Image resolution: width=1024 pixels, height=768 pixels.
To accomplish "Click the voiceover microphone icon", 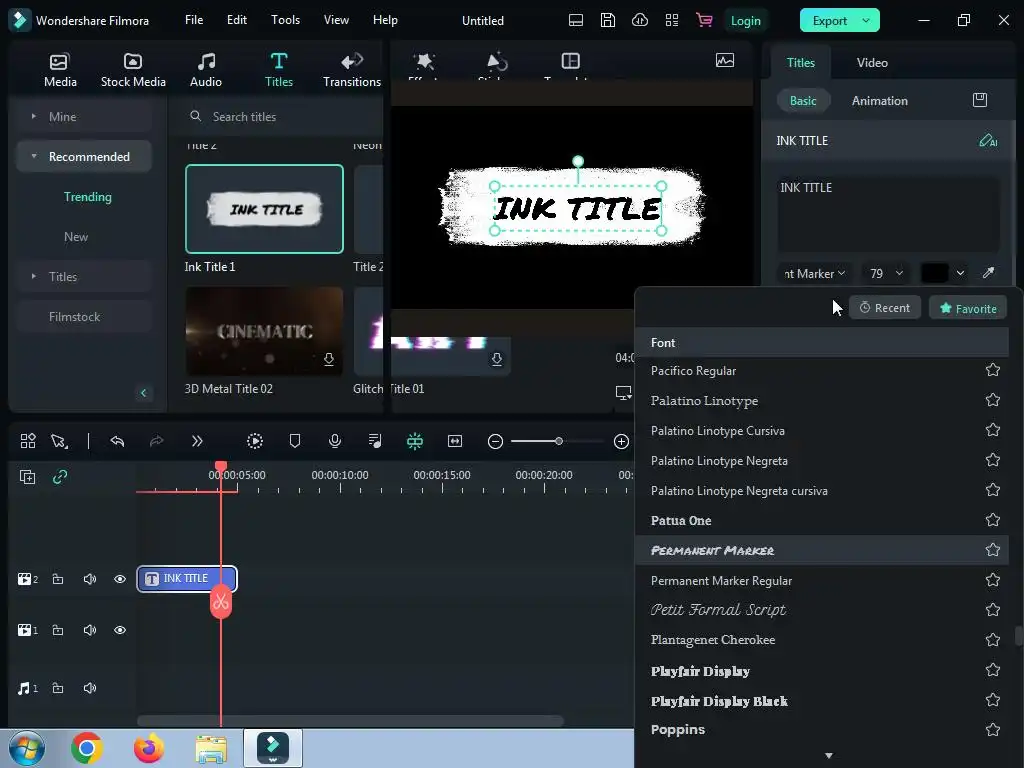I will pyautogui.click(x=334, y=441).
